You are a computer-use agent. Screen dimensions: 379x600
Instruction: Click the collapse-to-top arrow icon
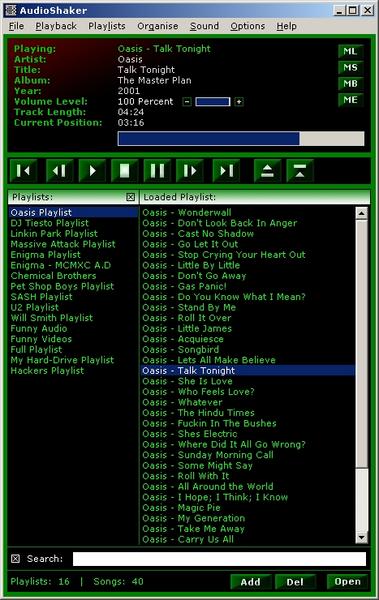[300, 171]
